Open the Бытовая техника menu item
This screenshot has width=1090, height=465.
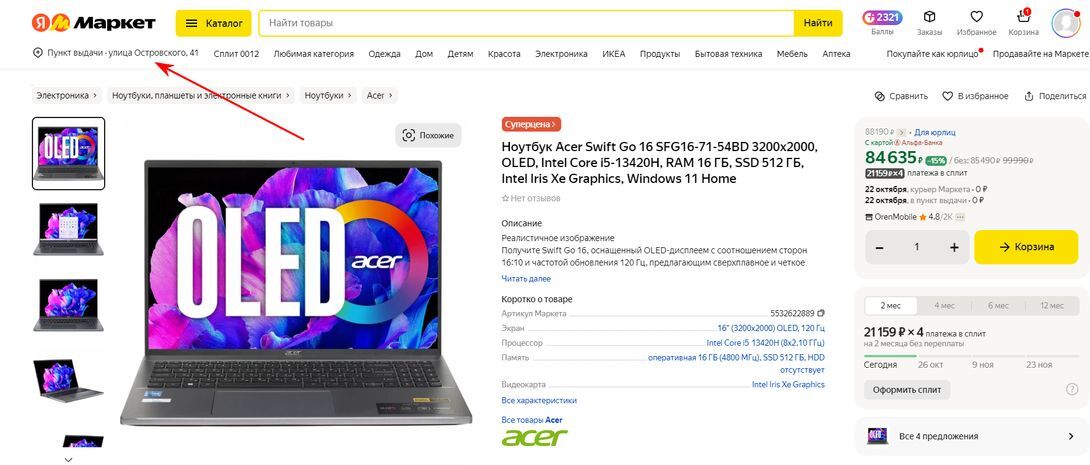click(x=728, y=54)
